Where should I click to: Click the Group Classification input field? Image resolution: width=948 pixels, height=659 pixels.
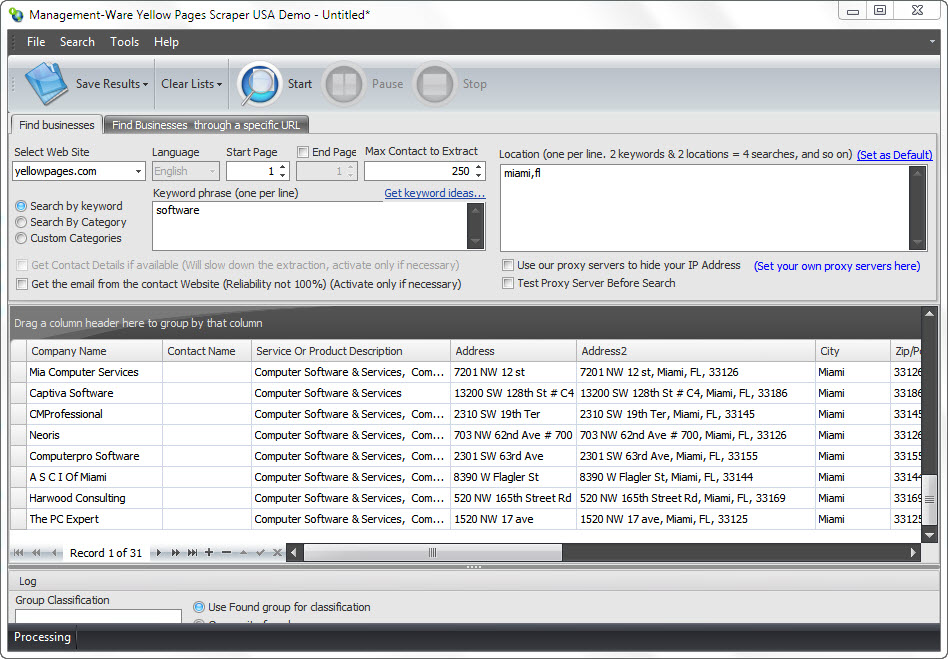coord(98,616)
